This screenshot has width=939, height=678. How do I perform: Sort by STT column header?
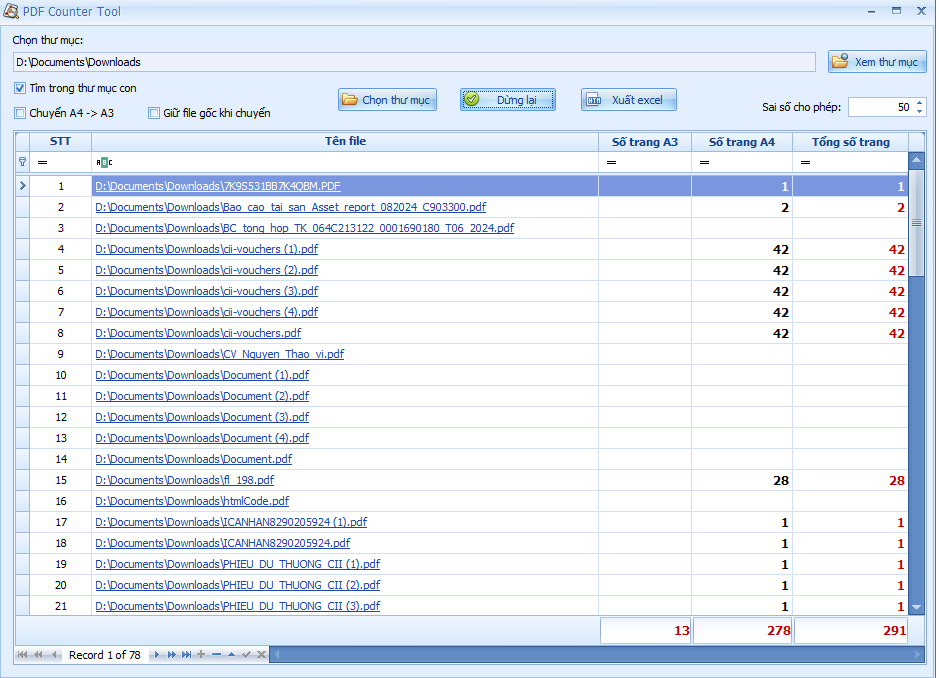60,141
